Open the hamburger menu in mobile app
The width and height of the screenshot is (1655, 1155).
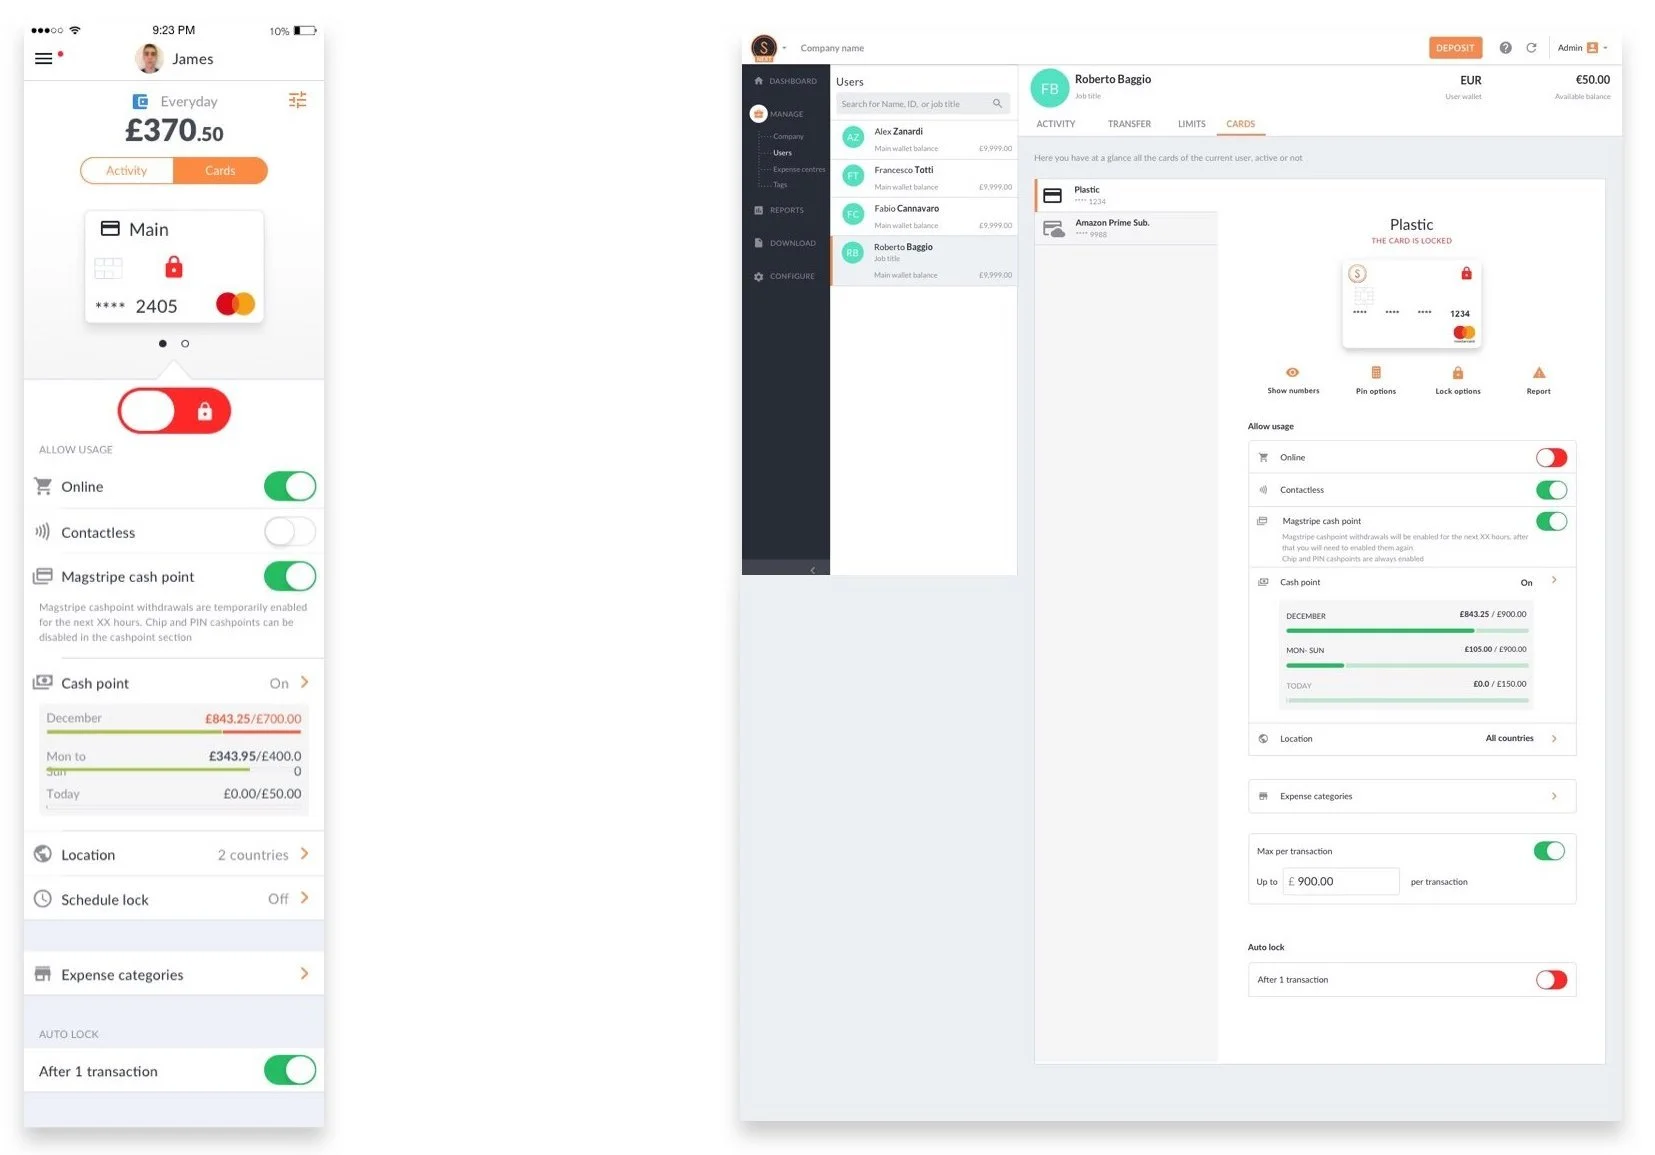tap(43, 59)
